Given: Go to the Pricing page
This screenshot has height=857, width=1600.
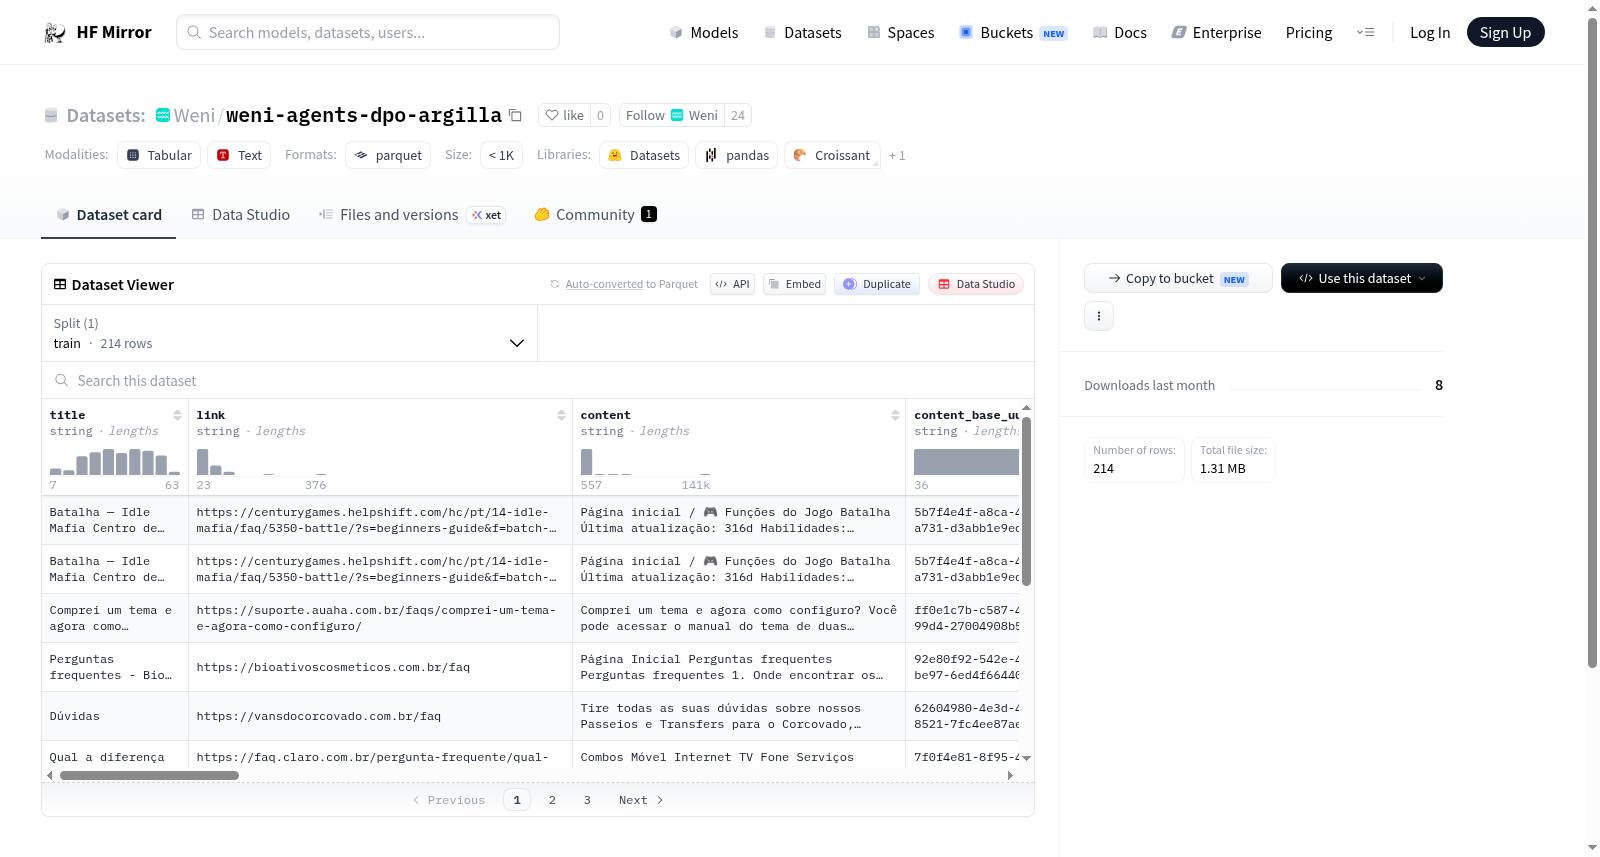Looking at the screenshot, I should [x=1309, y=32].
